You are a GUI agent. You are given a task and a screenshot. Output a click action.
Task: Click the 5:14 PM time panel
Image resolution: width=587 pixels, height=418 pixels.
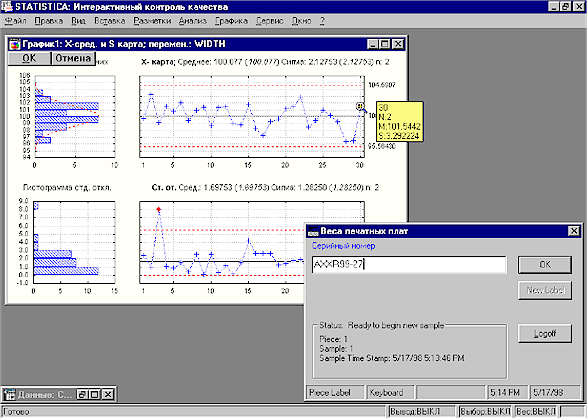(x=507, y=393)
